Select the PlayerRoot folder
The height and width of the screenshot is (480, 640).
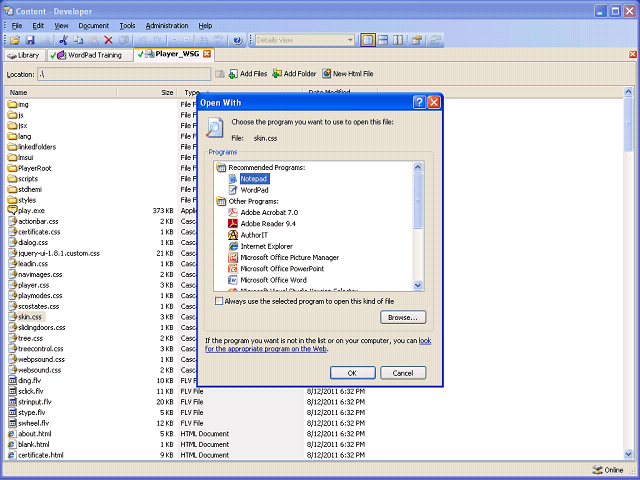click(x=29, y=168)
